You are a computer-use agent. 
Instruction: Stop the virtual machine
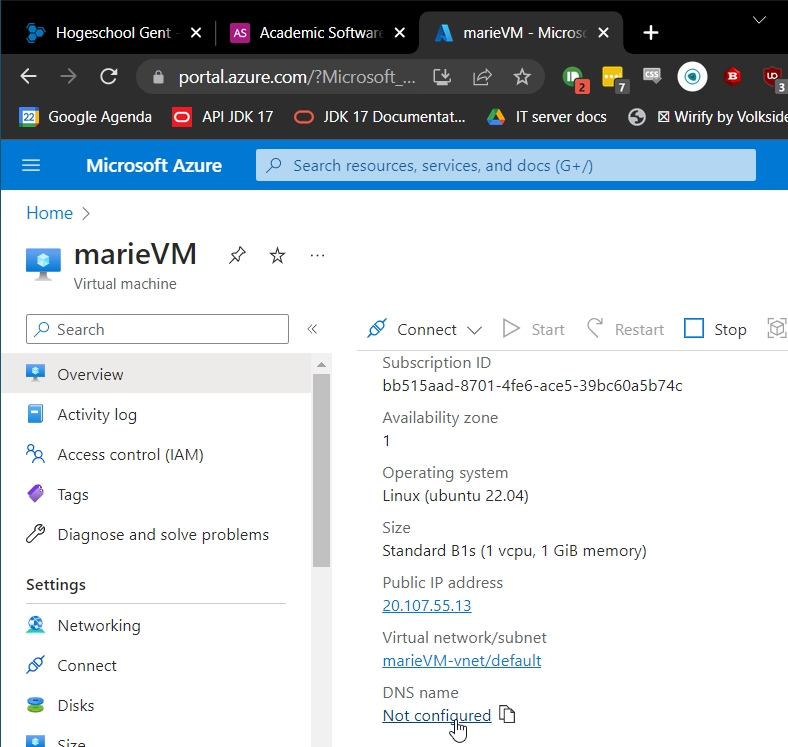(x=715, y=329)
